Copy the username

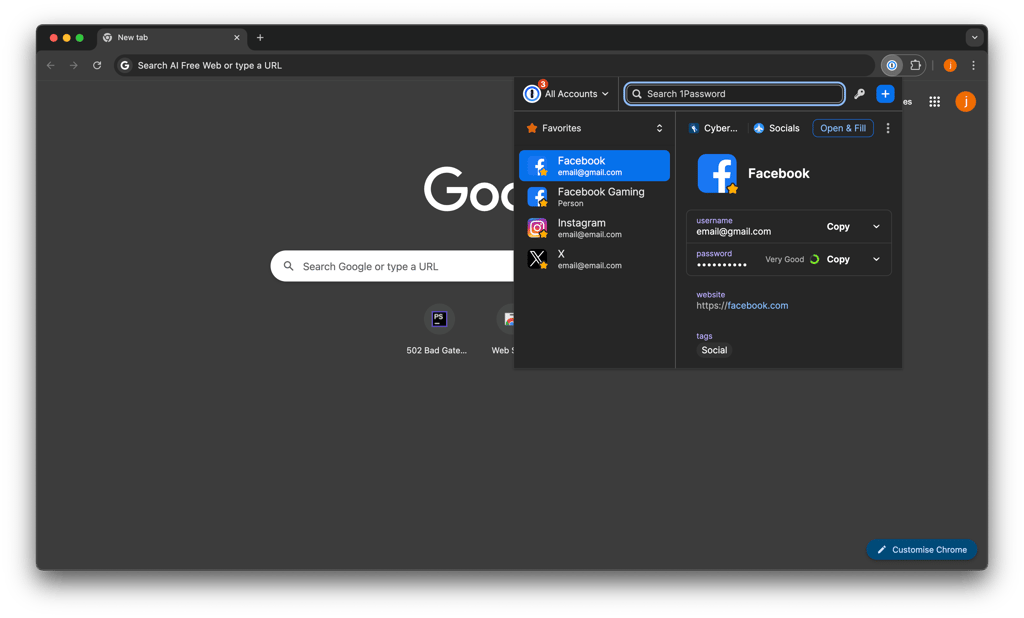838,227
